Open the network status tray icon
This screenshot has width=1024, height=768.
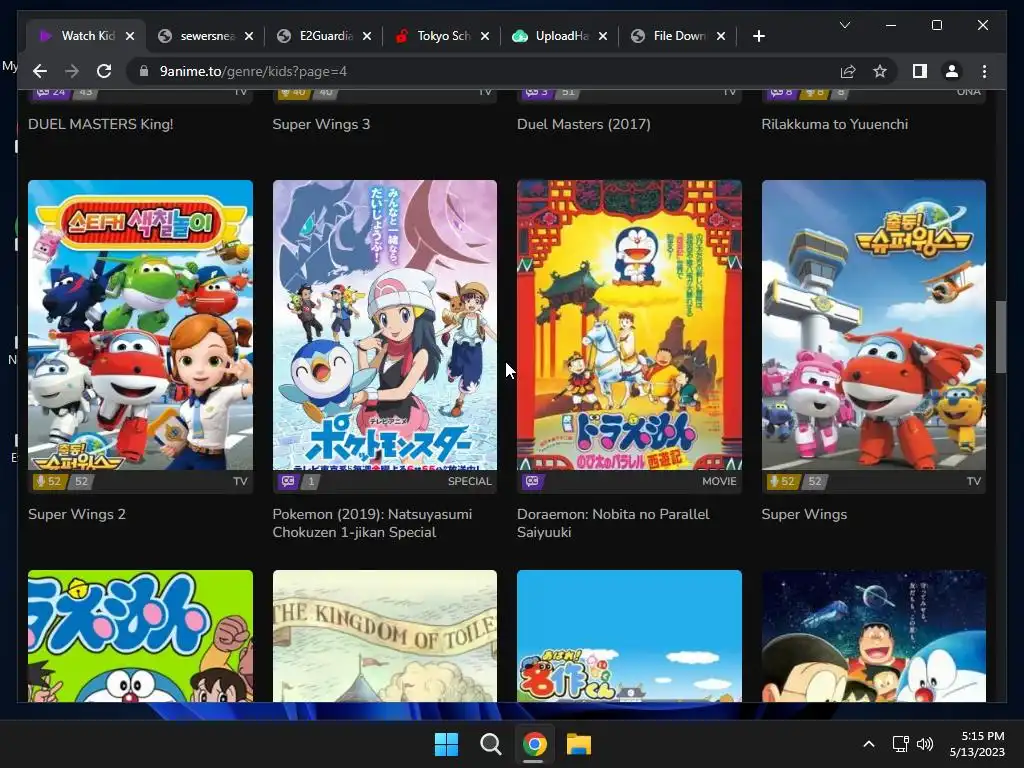pos(901,744)
